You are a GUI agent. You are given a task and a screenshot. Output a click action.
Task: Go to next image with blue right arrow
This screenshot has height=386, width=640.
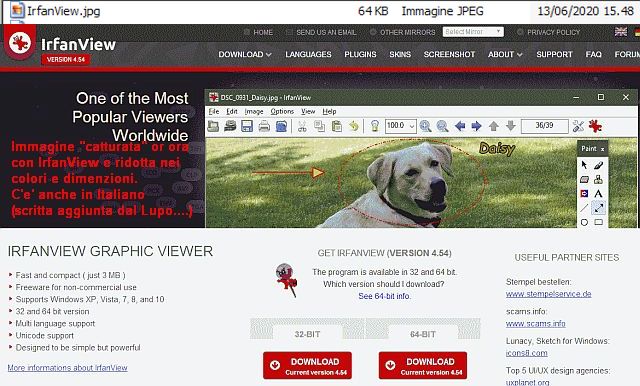(x=476, y=126)
